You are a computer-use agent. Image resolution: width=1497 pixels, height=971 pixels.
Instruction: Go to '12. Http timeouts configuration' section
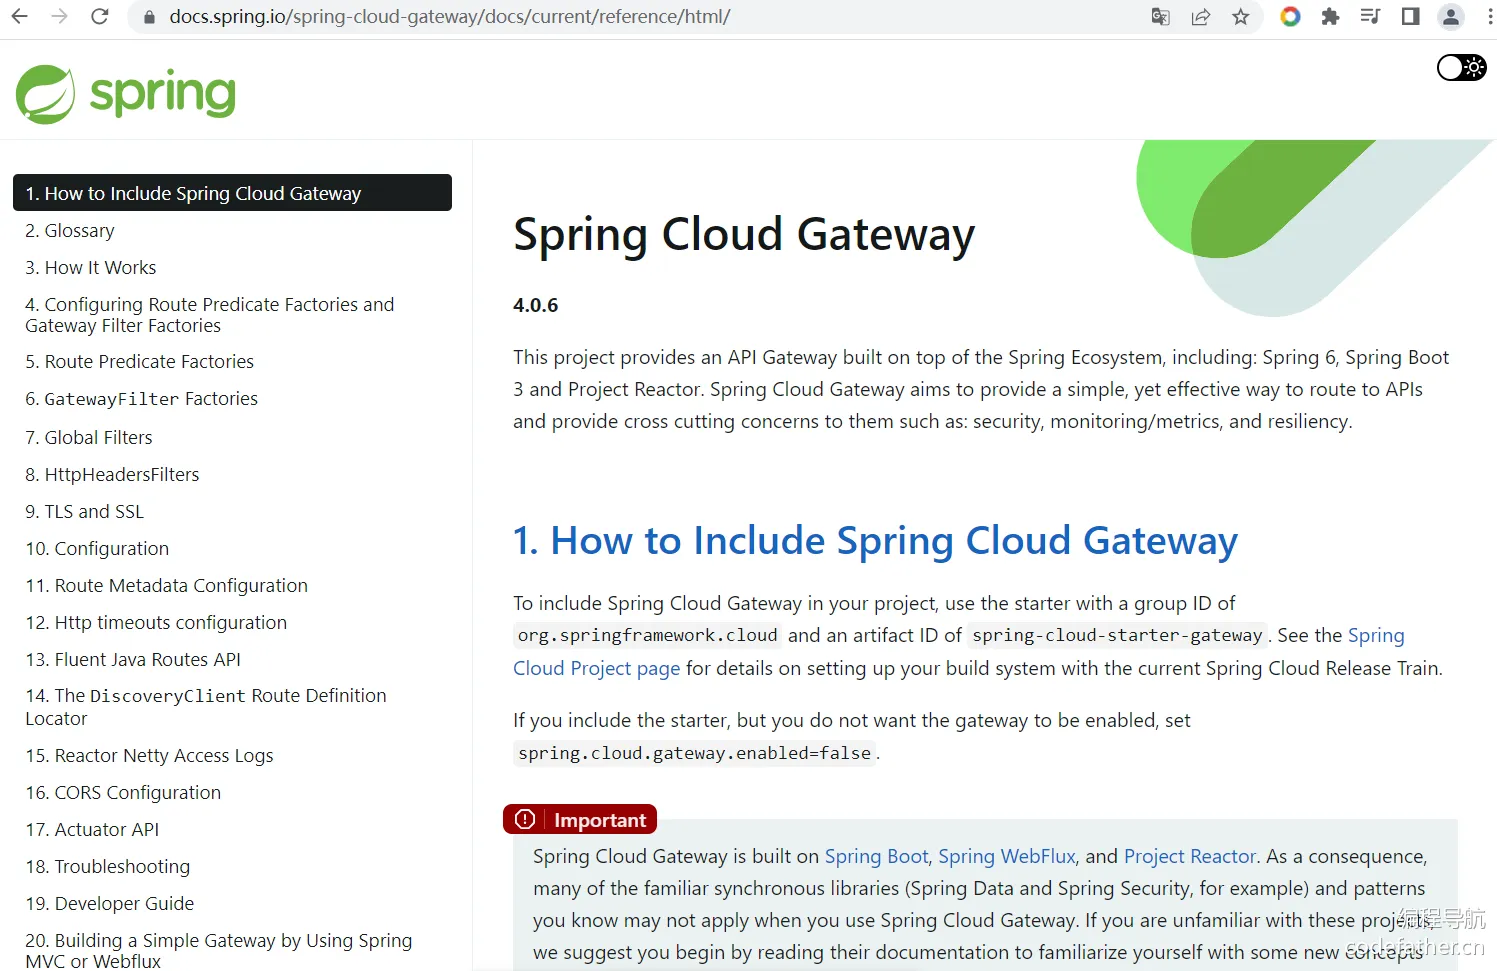(156, 623)
